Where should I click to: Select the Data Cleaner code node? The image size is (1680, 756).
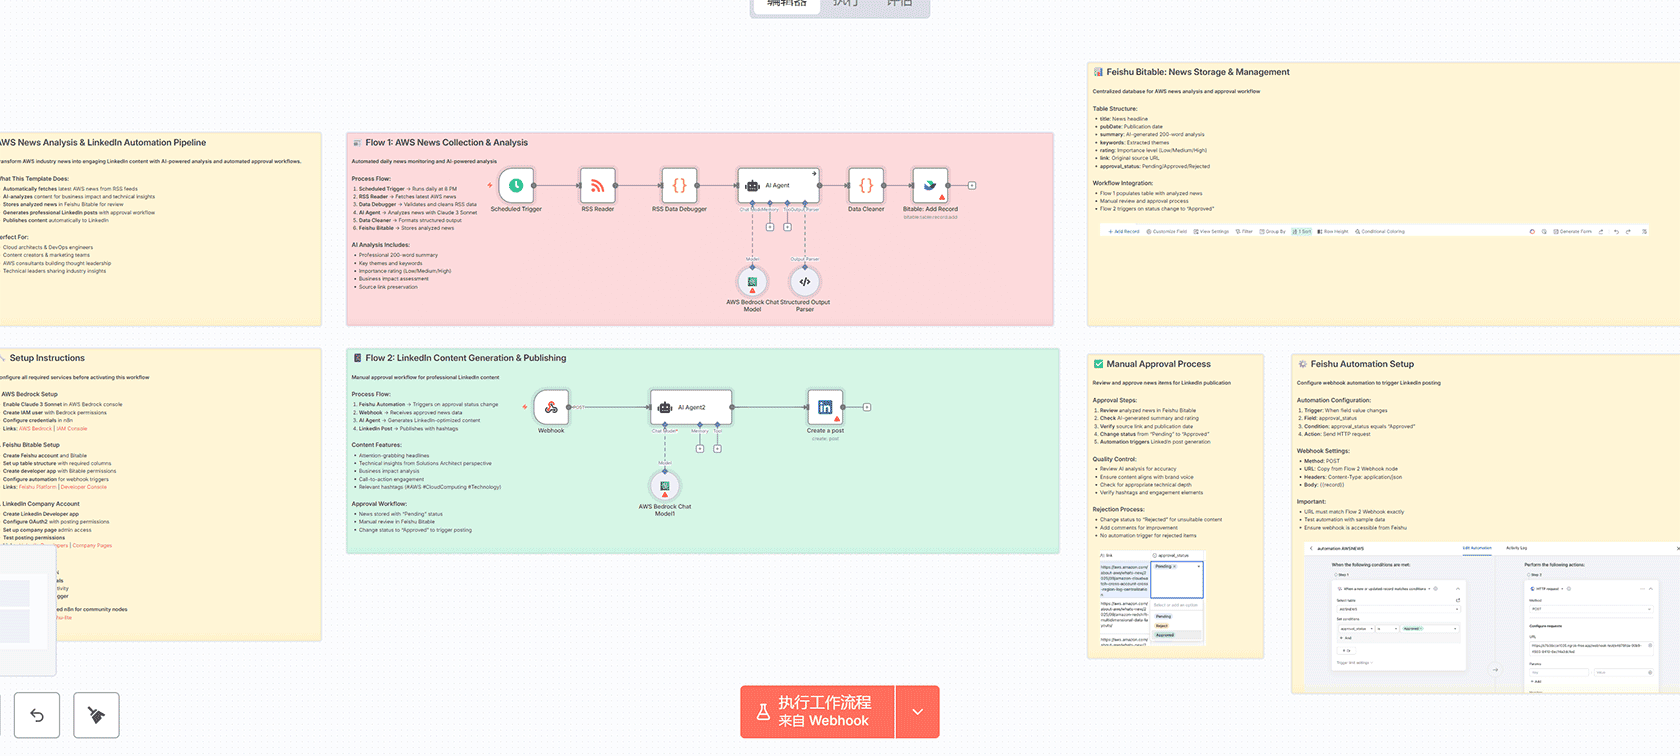click(x=866, y=186)
